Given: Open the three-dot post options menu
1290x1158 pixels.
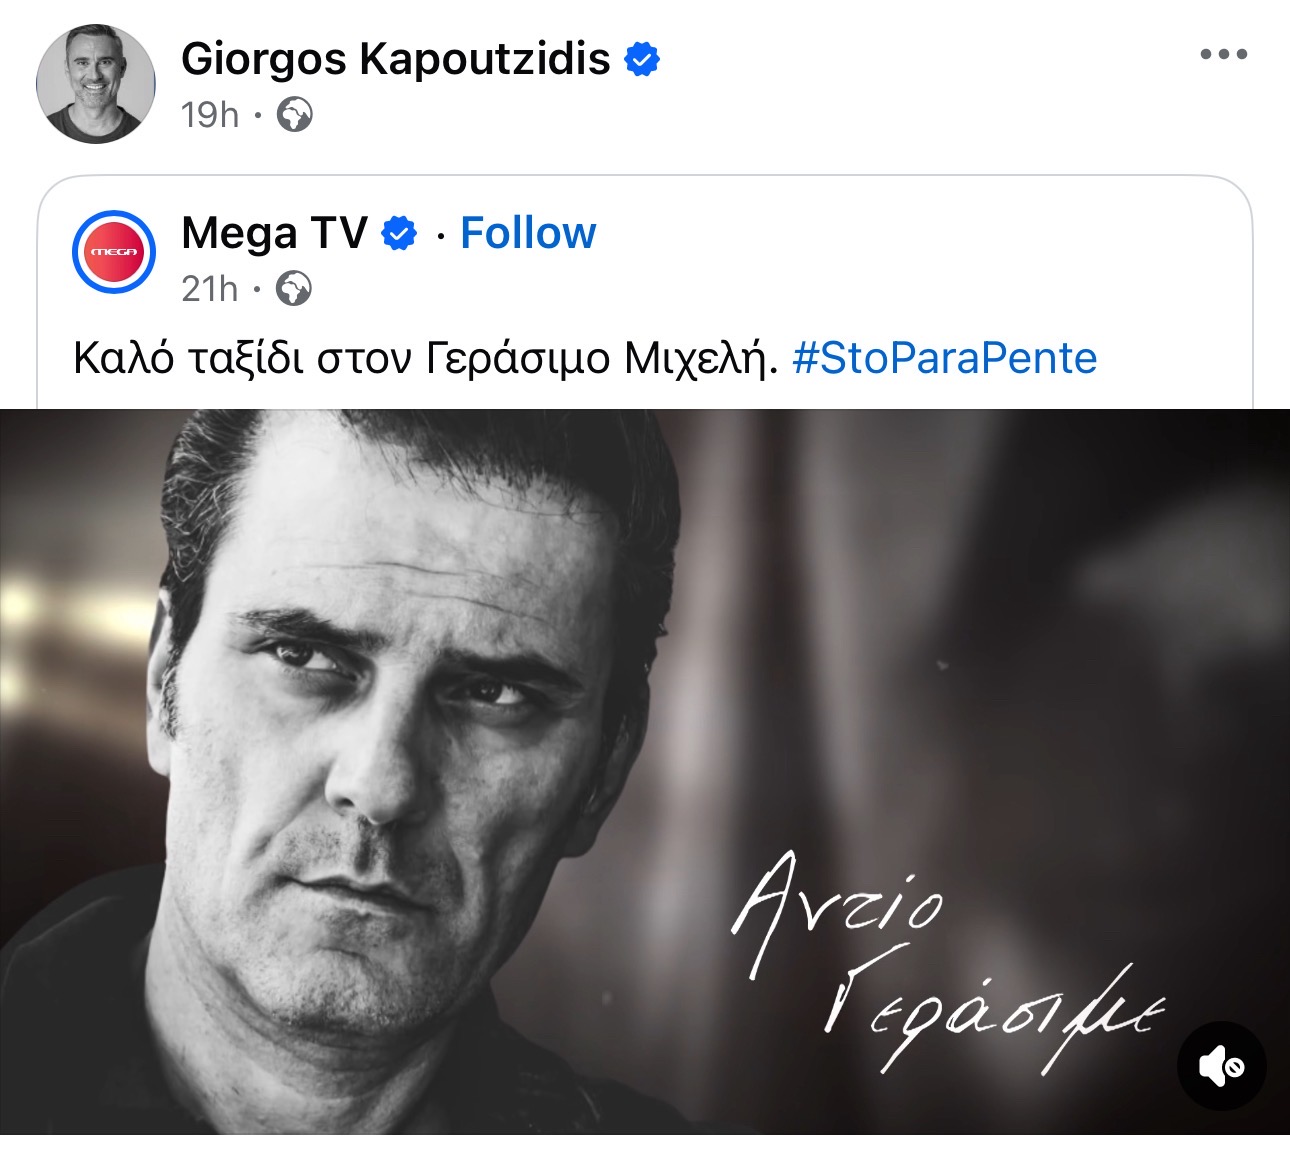Looking at the screenshot, I should click(x=1224, y=55).
